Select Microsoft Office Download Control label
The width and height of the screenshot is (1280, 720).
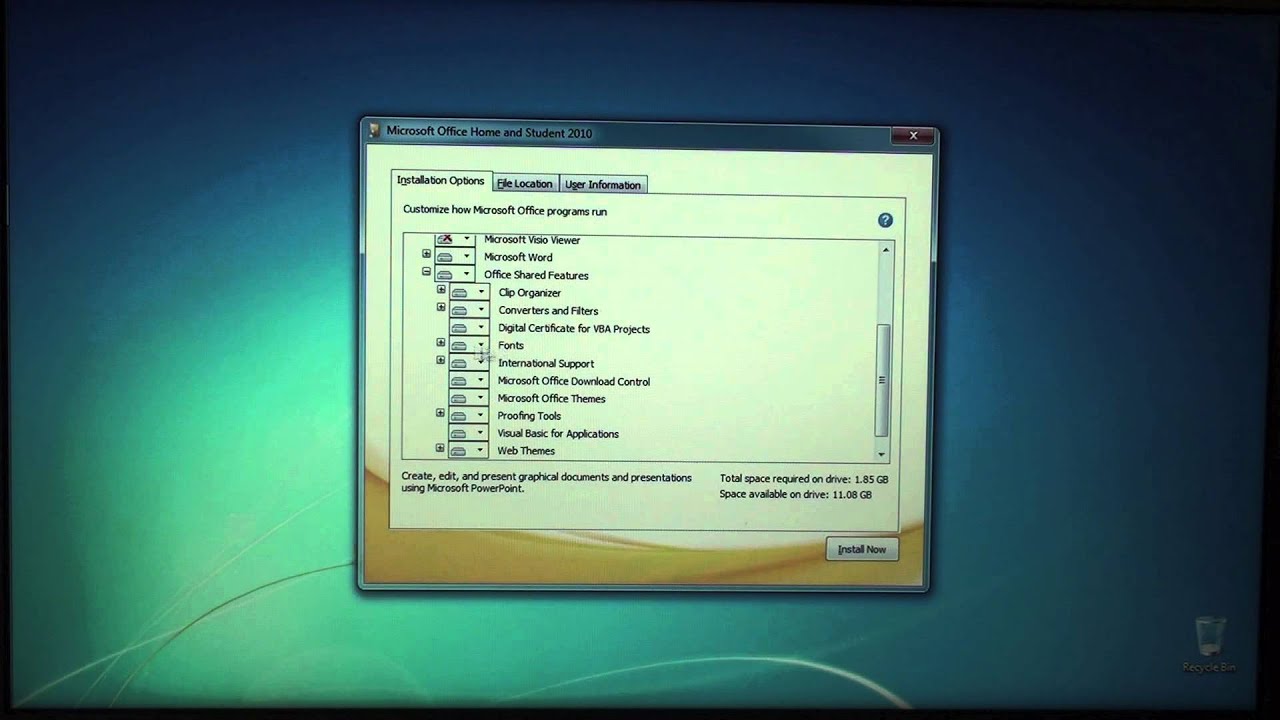[574, 381]
